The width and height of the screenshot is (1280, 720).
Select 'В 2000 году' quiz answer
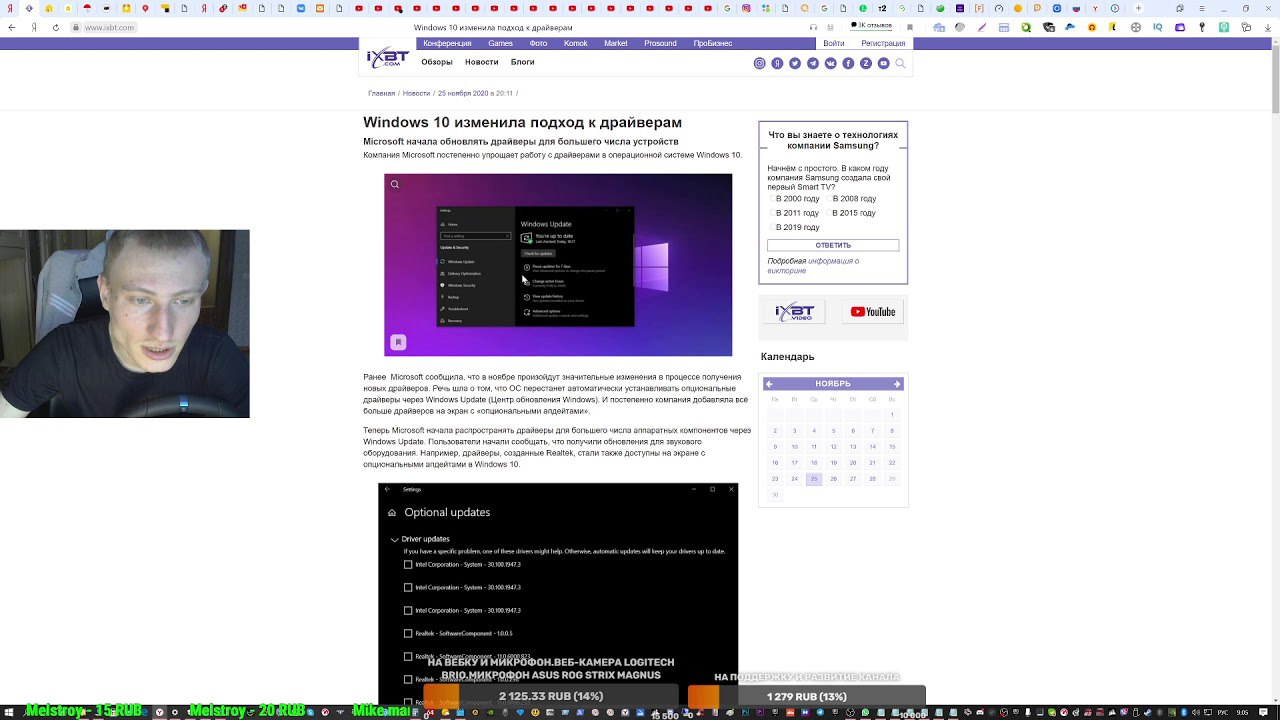tap(794, 199)
